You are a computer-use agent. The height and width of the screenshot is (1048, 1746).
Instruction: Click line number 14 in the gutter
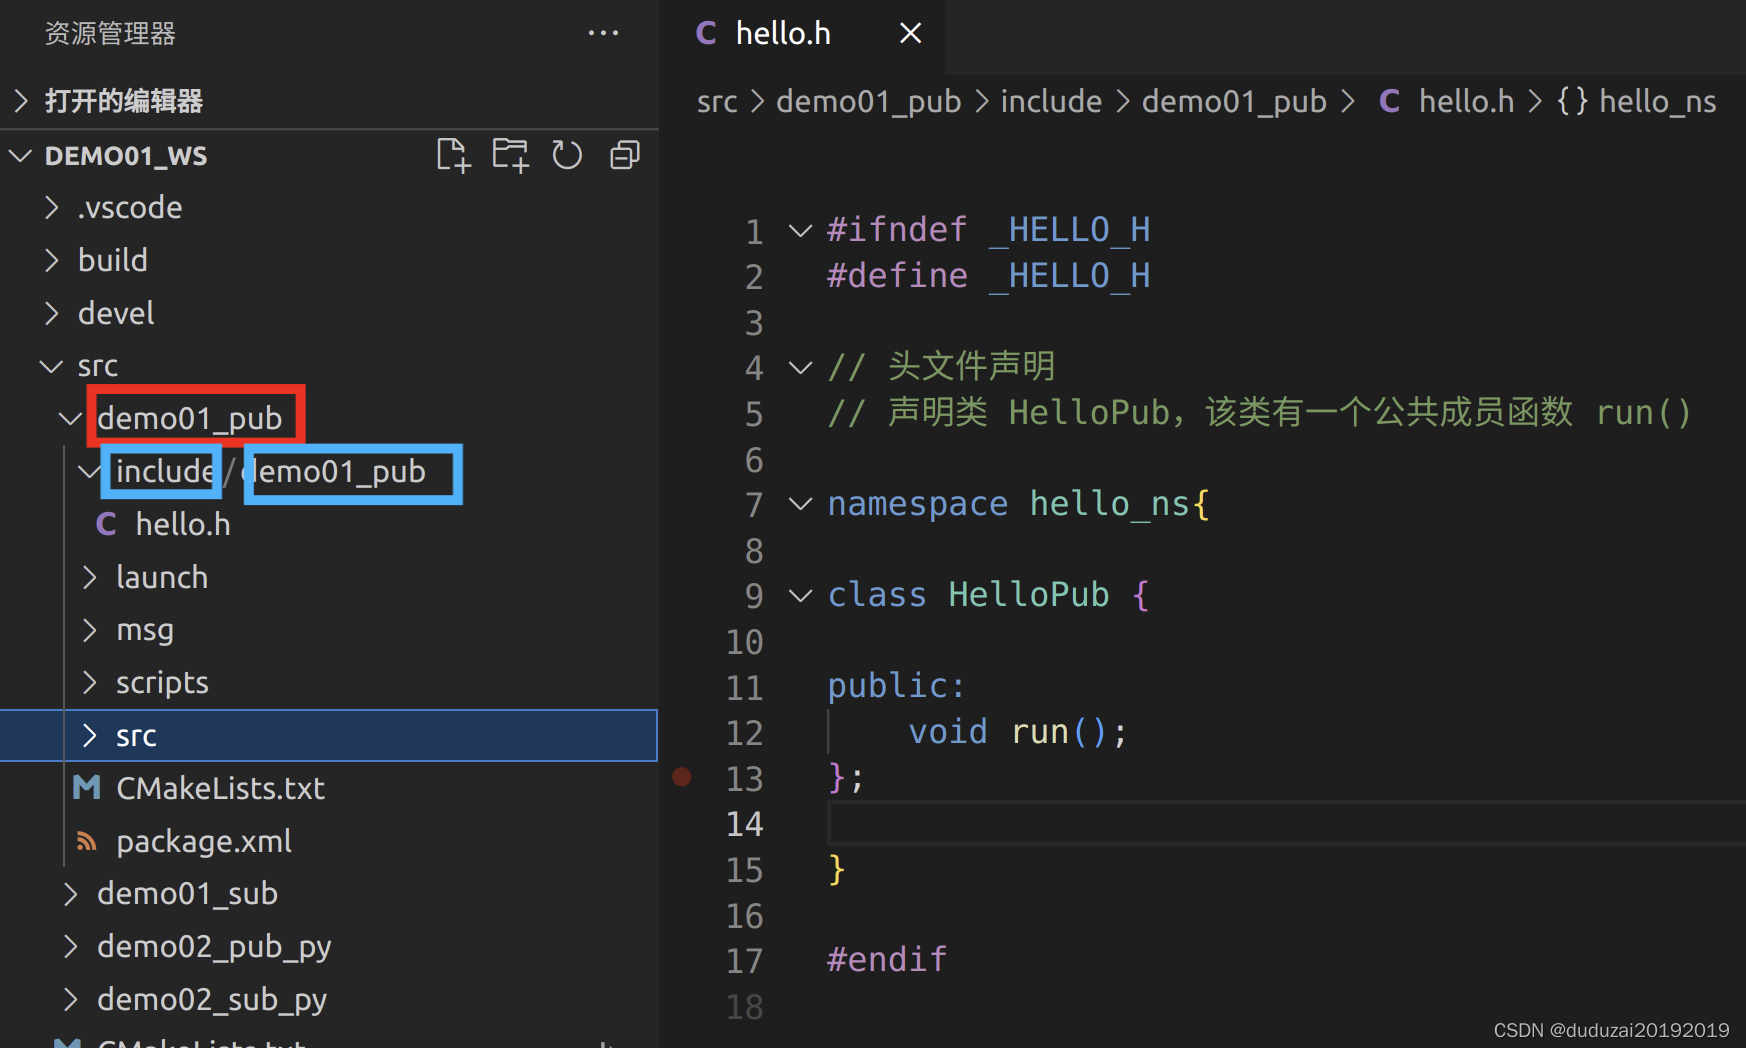point(744,824)
